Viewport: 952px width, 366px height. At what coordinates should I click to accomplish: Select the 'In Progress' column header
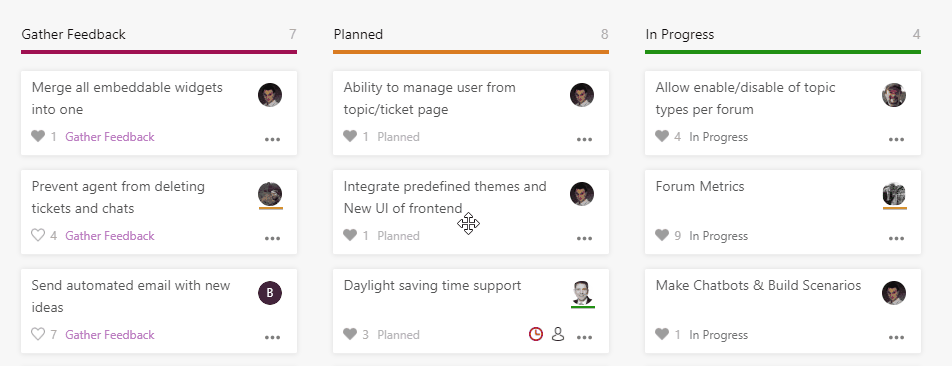coord(680,35)
